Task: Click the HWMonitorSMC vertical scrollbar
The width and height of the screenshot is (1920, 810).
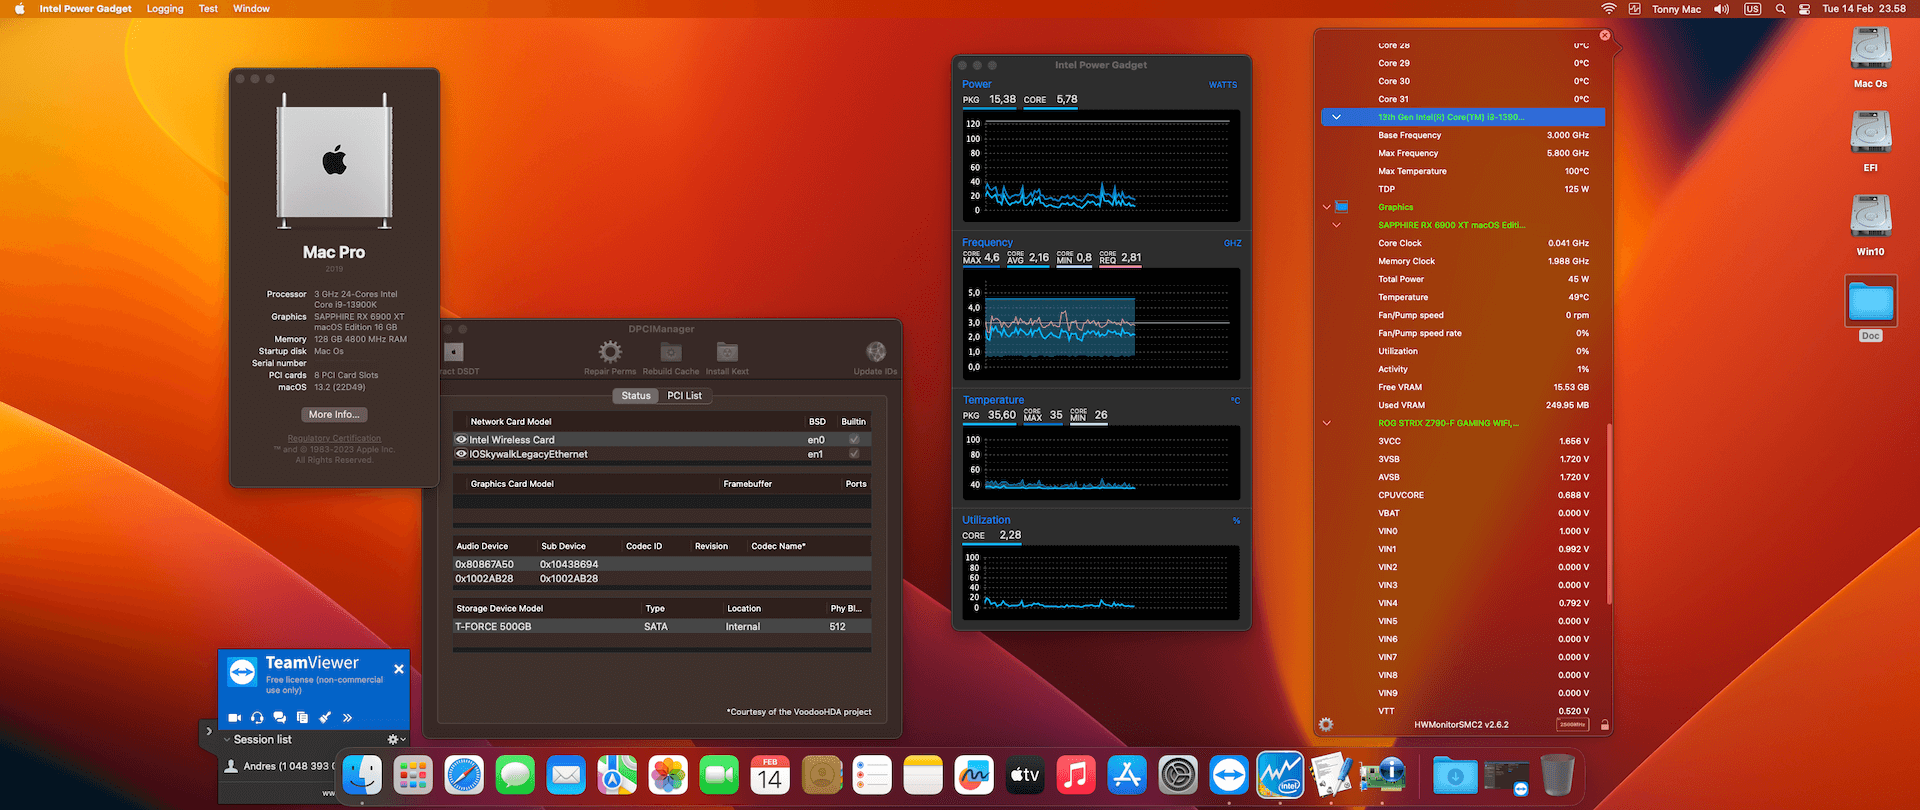Action: (x=1609, y=515)
